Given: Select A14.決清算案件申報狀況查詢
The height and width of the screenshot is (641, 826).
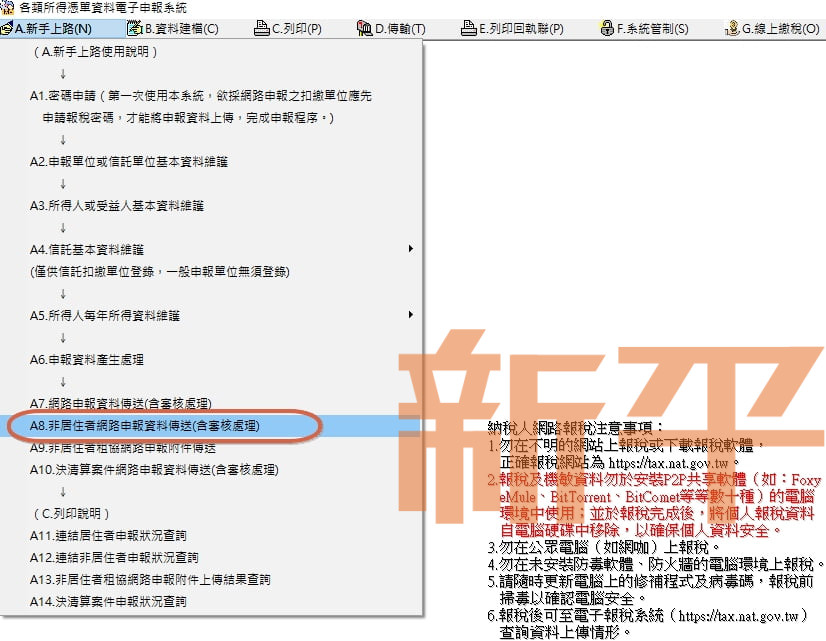Looking at the screenshot, I should (108, 601).
